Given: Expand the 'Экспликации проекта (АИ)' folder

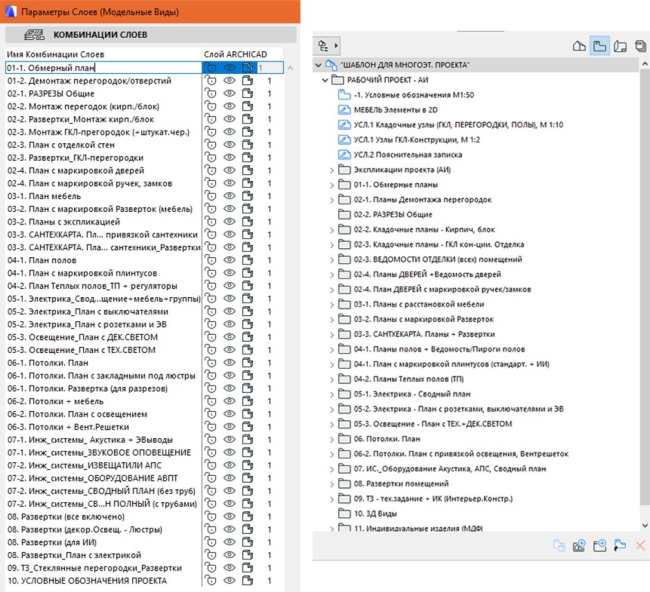Looking at the screenshot, I should coord(332,171).
